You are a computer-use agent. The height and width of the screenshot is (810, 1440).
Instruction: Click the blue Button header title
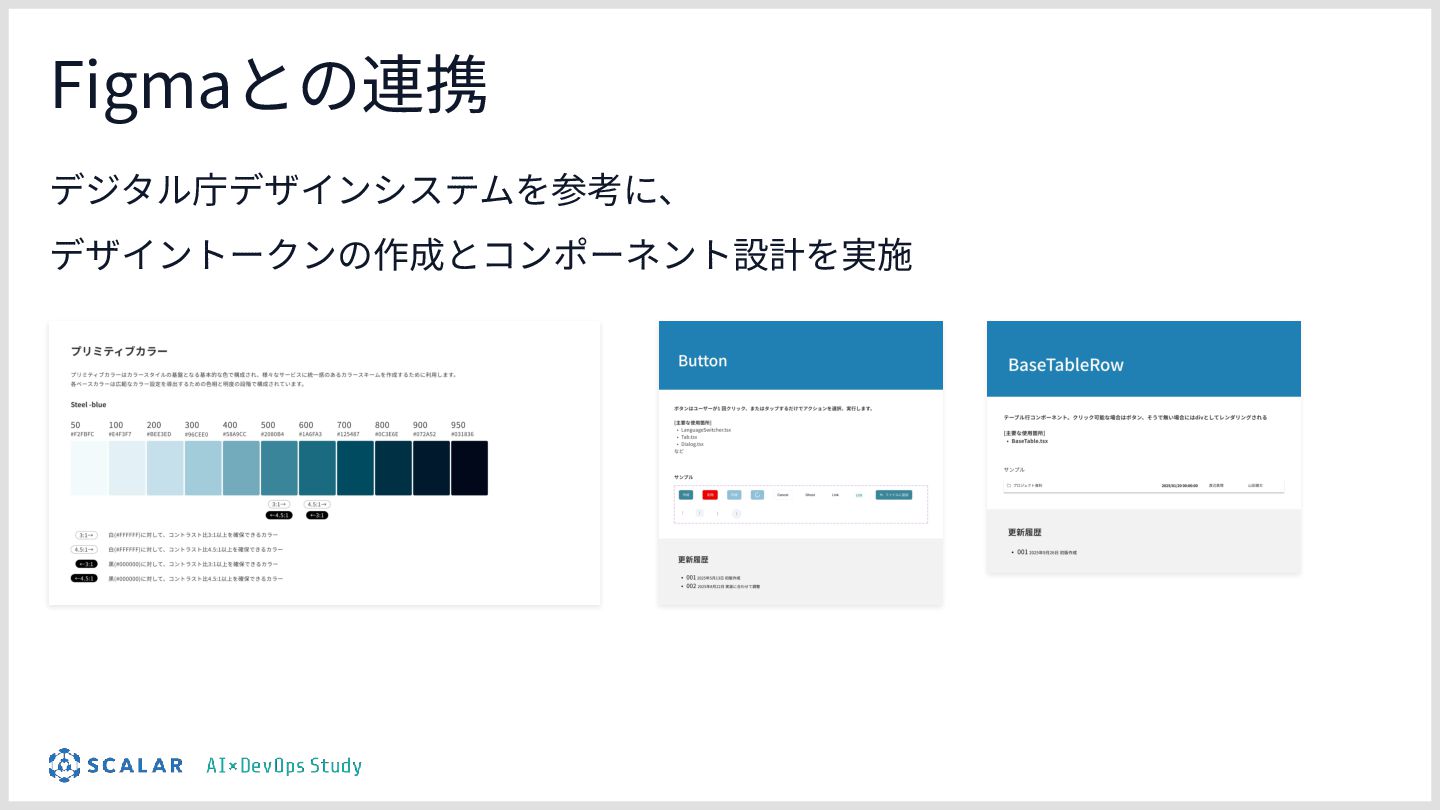[702, 361]
